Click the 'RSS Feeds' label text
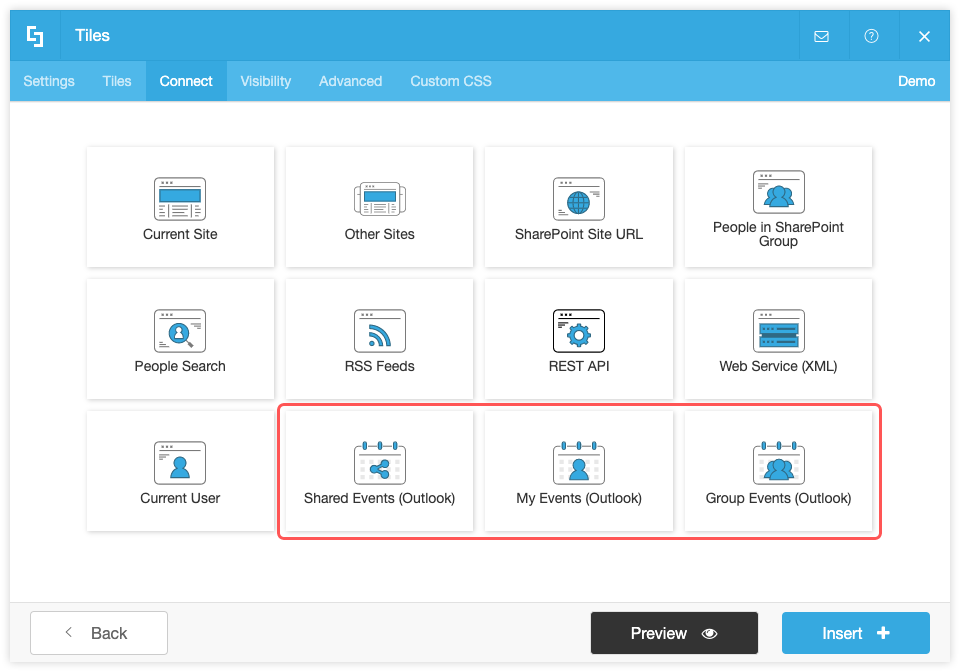960x672 pixels. point(380,366)
